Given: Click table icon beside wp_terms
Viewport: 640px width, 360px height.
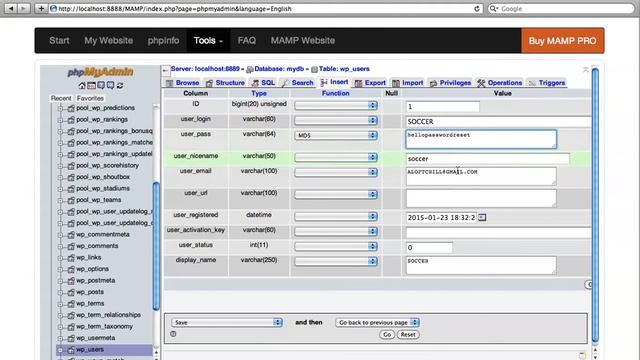Looking at the screenshot, I should click(x=71, y=304).
